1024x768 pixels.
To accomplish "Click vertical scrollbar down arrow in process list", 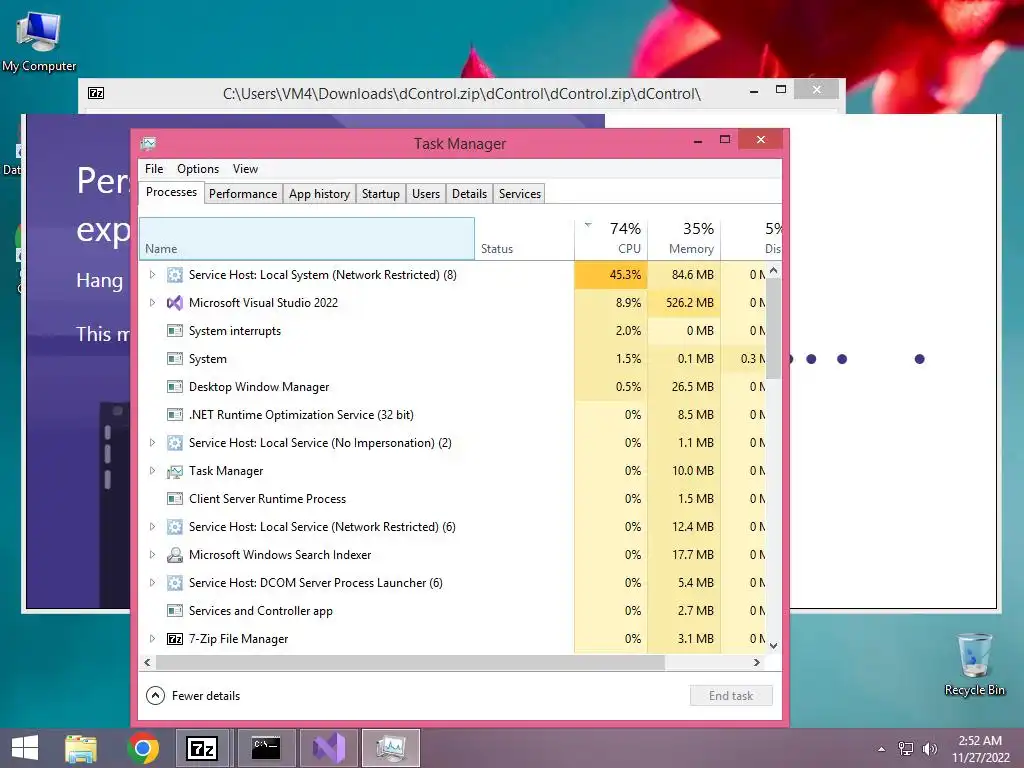I will click(x=774, y=646).
